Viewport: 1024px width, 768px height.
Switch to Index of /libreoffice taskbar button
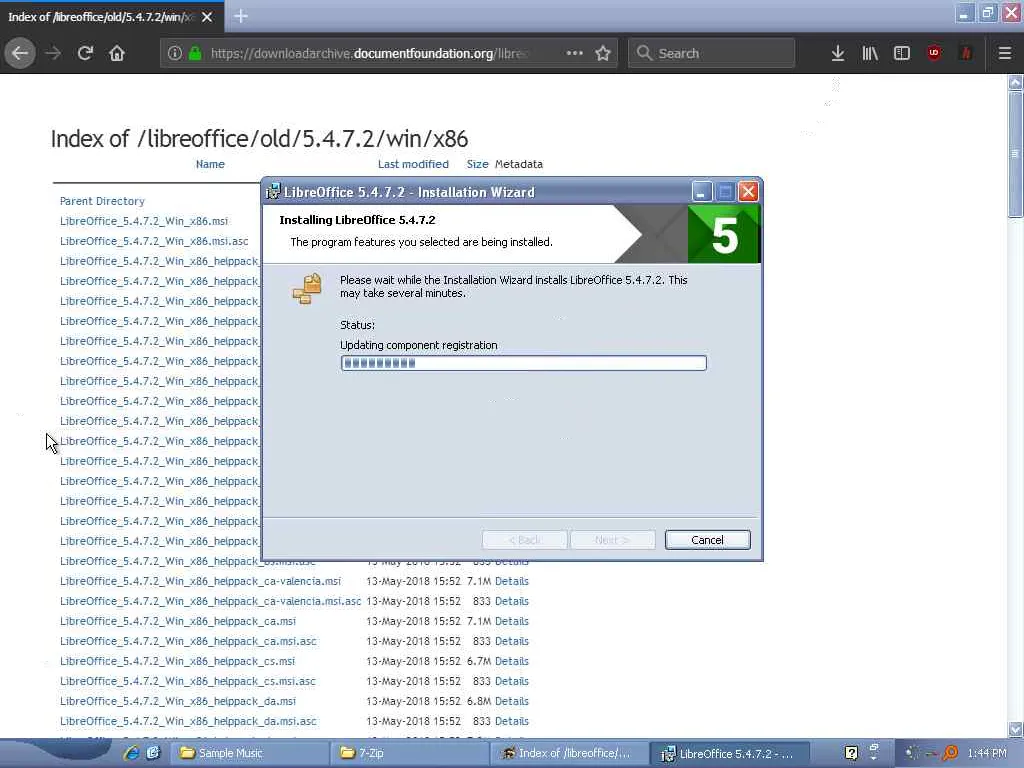click(568, 753)
